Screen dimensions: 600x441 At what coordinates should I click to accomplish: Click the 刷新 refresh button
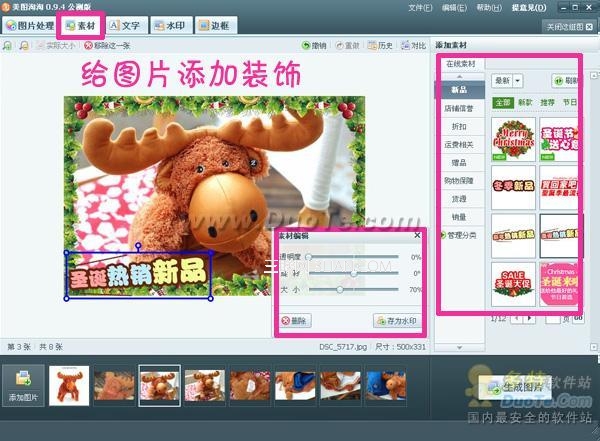(x=566, y=81)
